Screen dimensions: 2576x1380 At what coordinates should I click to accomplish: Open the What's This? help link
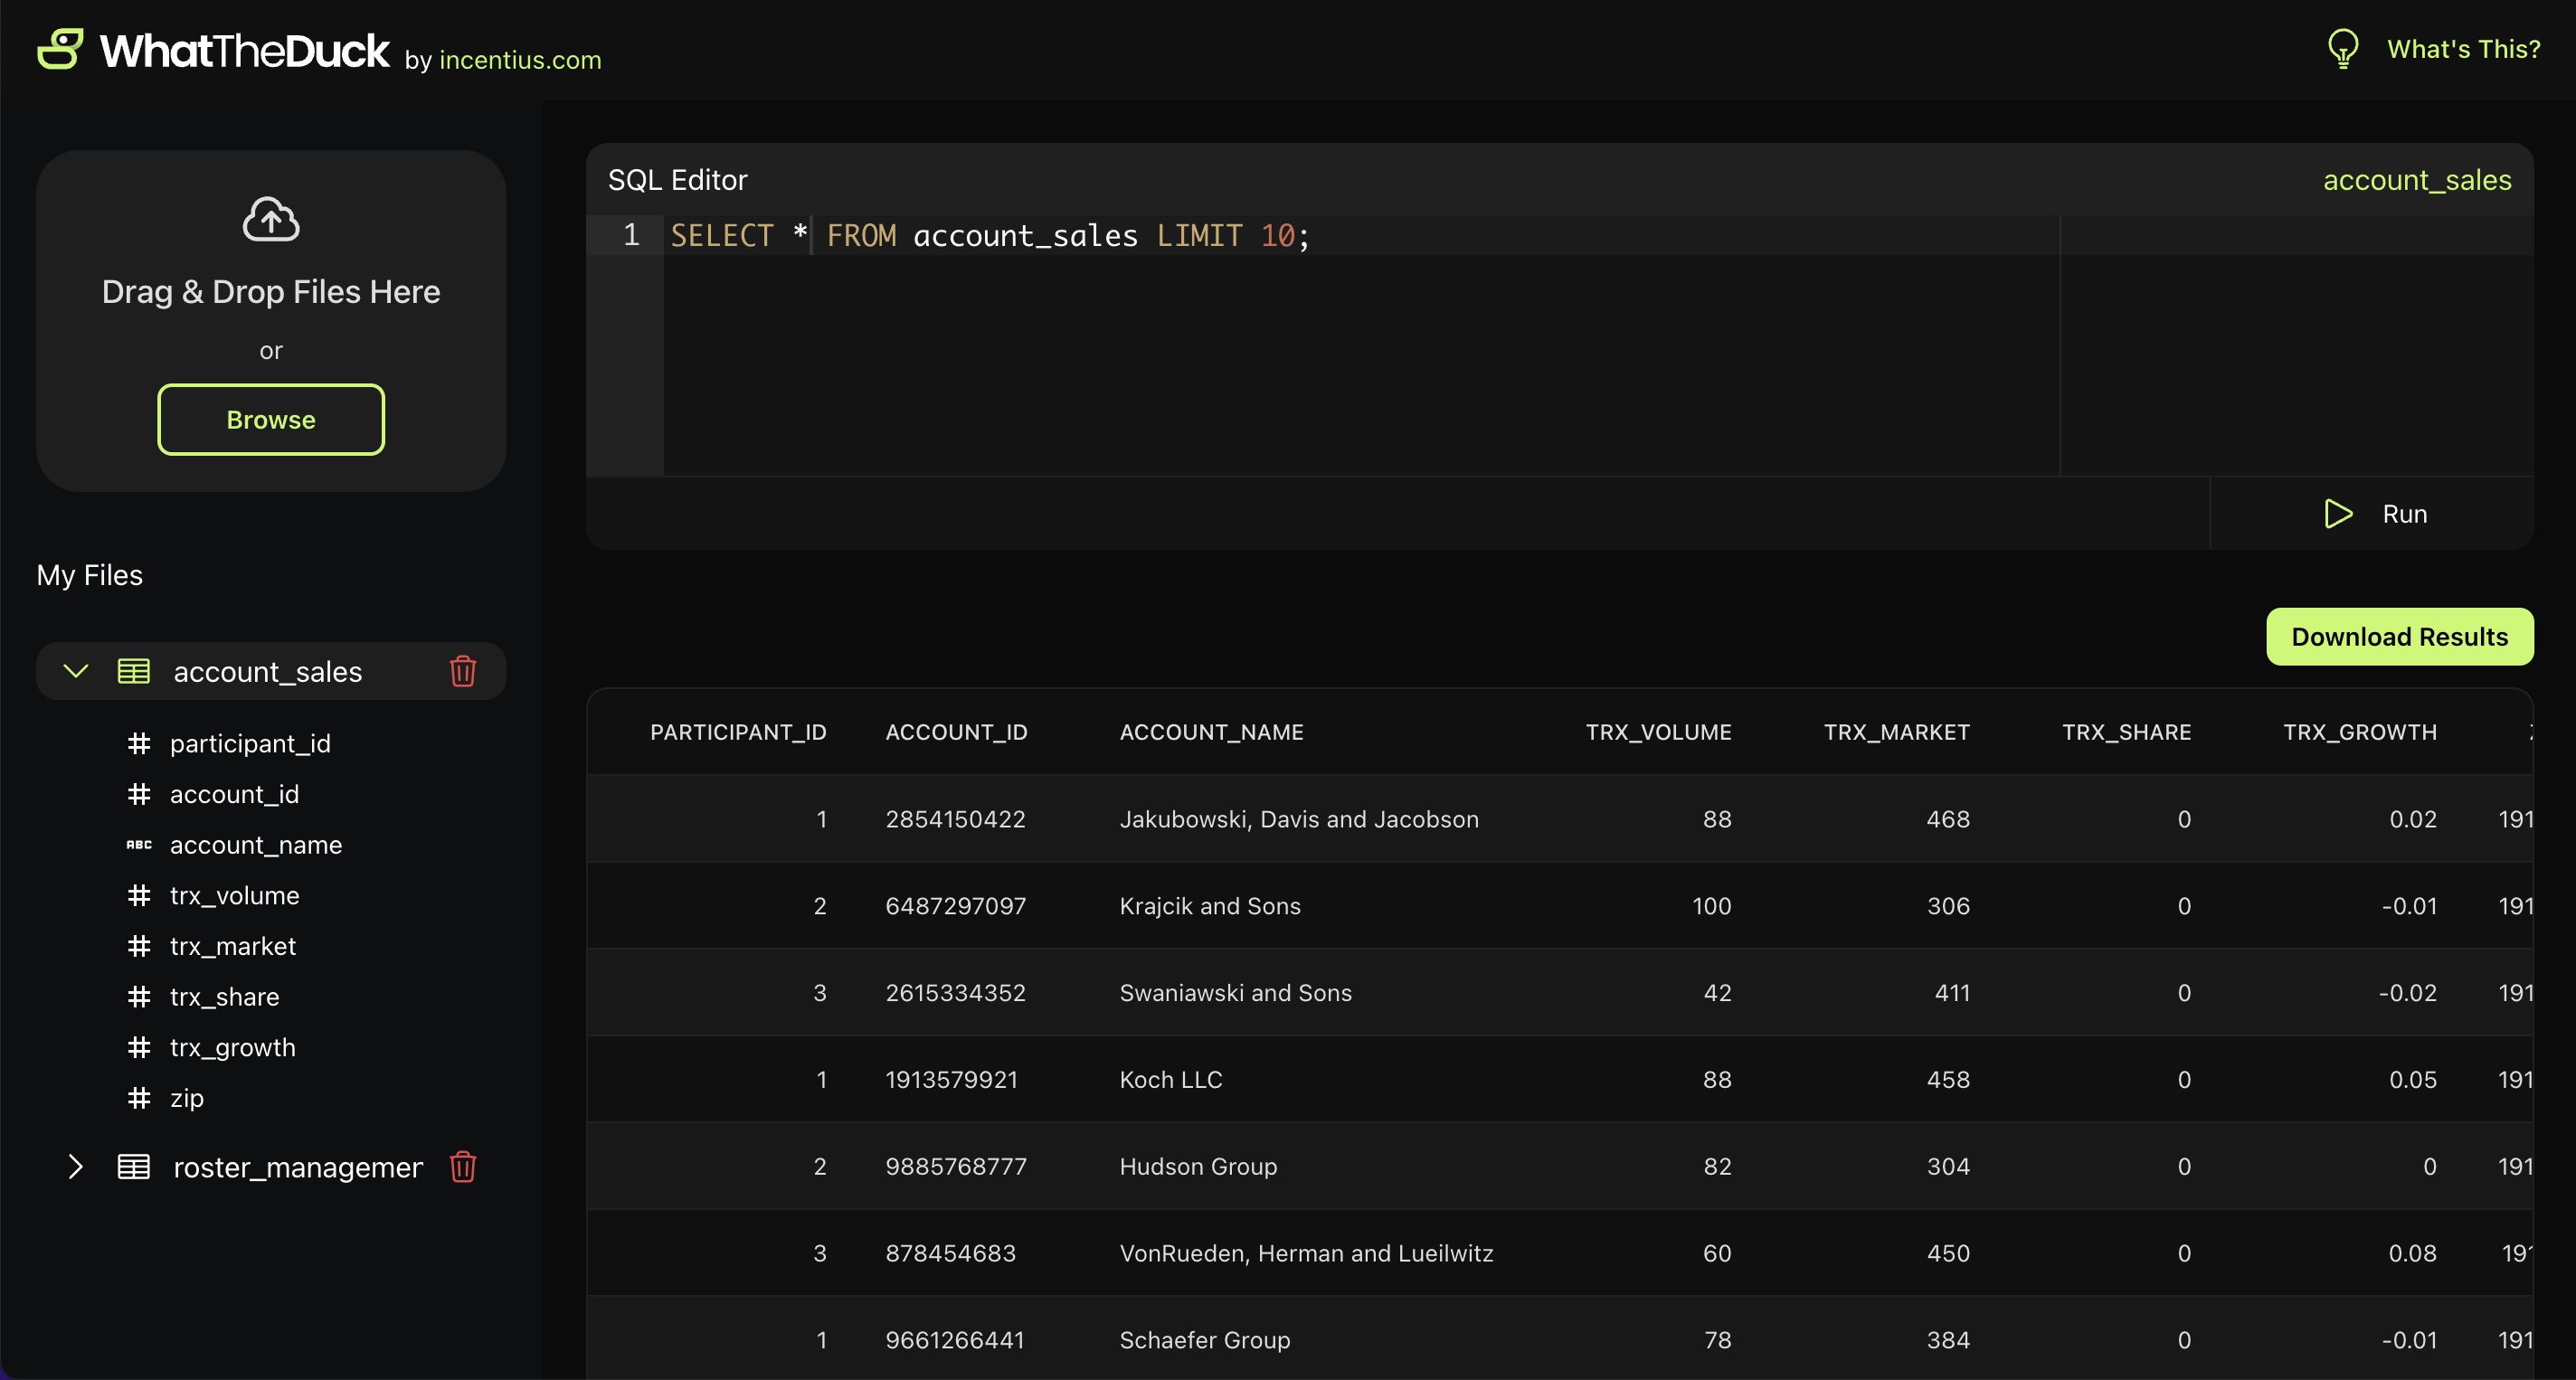pos(2463,49)
